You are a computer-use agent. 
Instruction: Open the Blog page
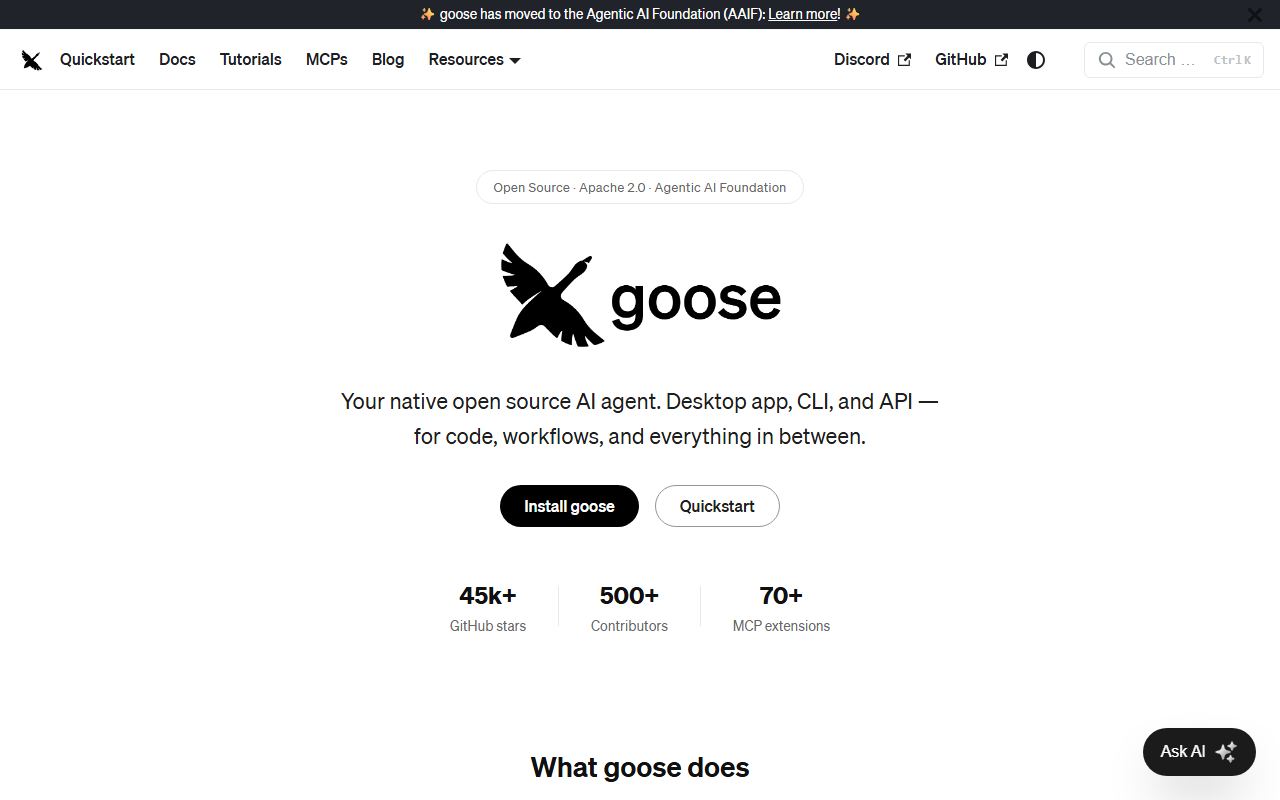(388, 60)
